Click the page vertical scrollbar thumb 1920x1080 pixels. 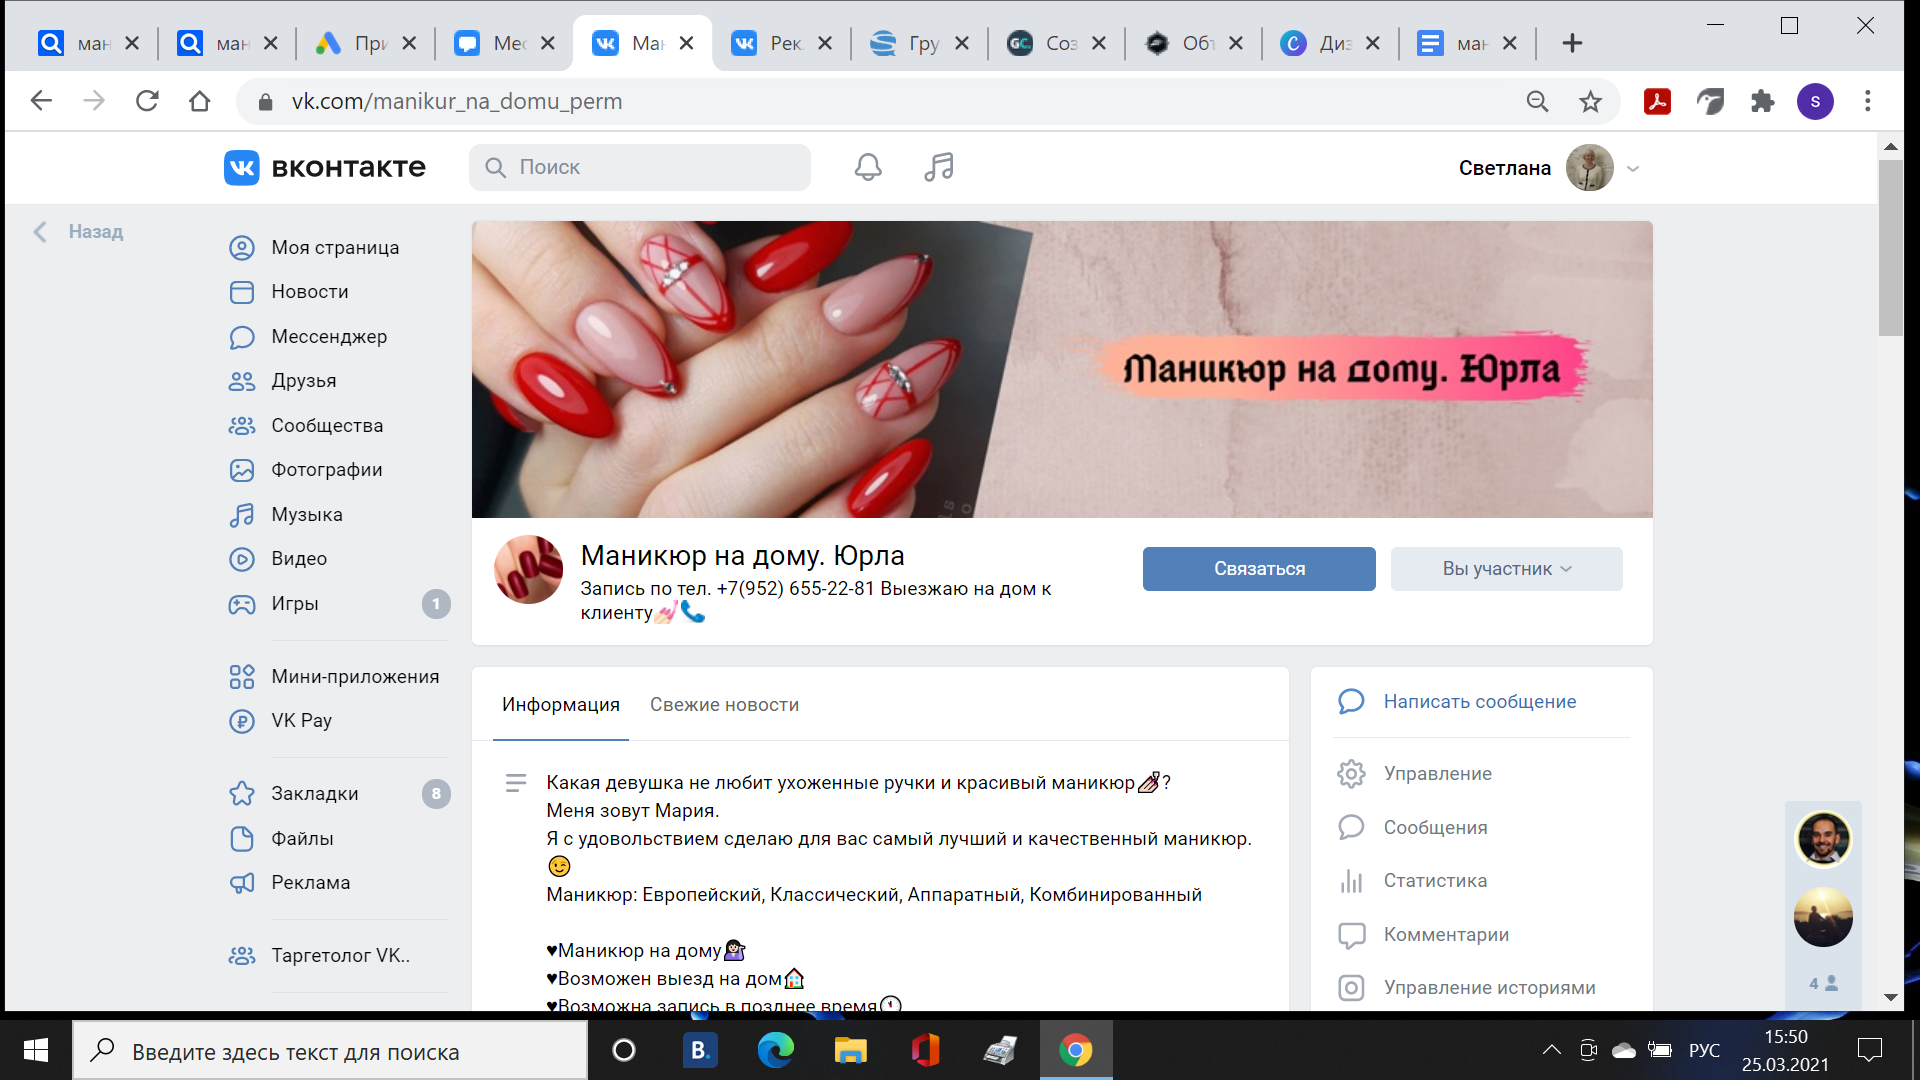coord(1890,247)
